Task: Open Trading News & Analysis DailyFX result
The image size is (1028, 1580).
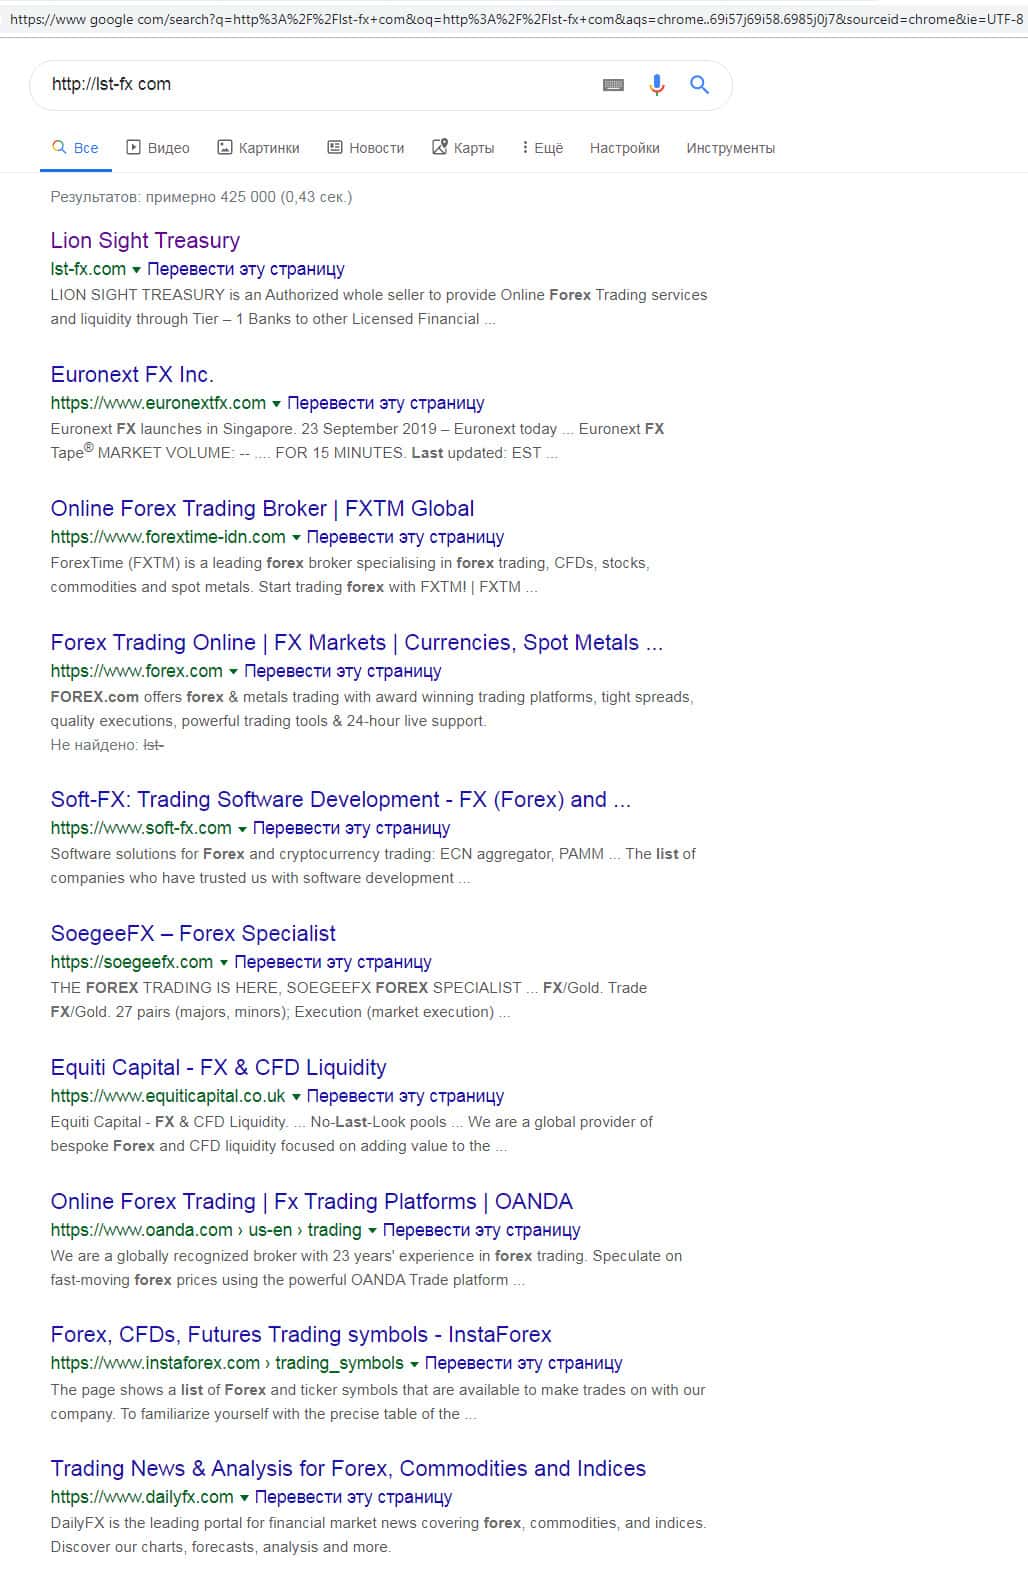Action: (x=348, y=1468)
